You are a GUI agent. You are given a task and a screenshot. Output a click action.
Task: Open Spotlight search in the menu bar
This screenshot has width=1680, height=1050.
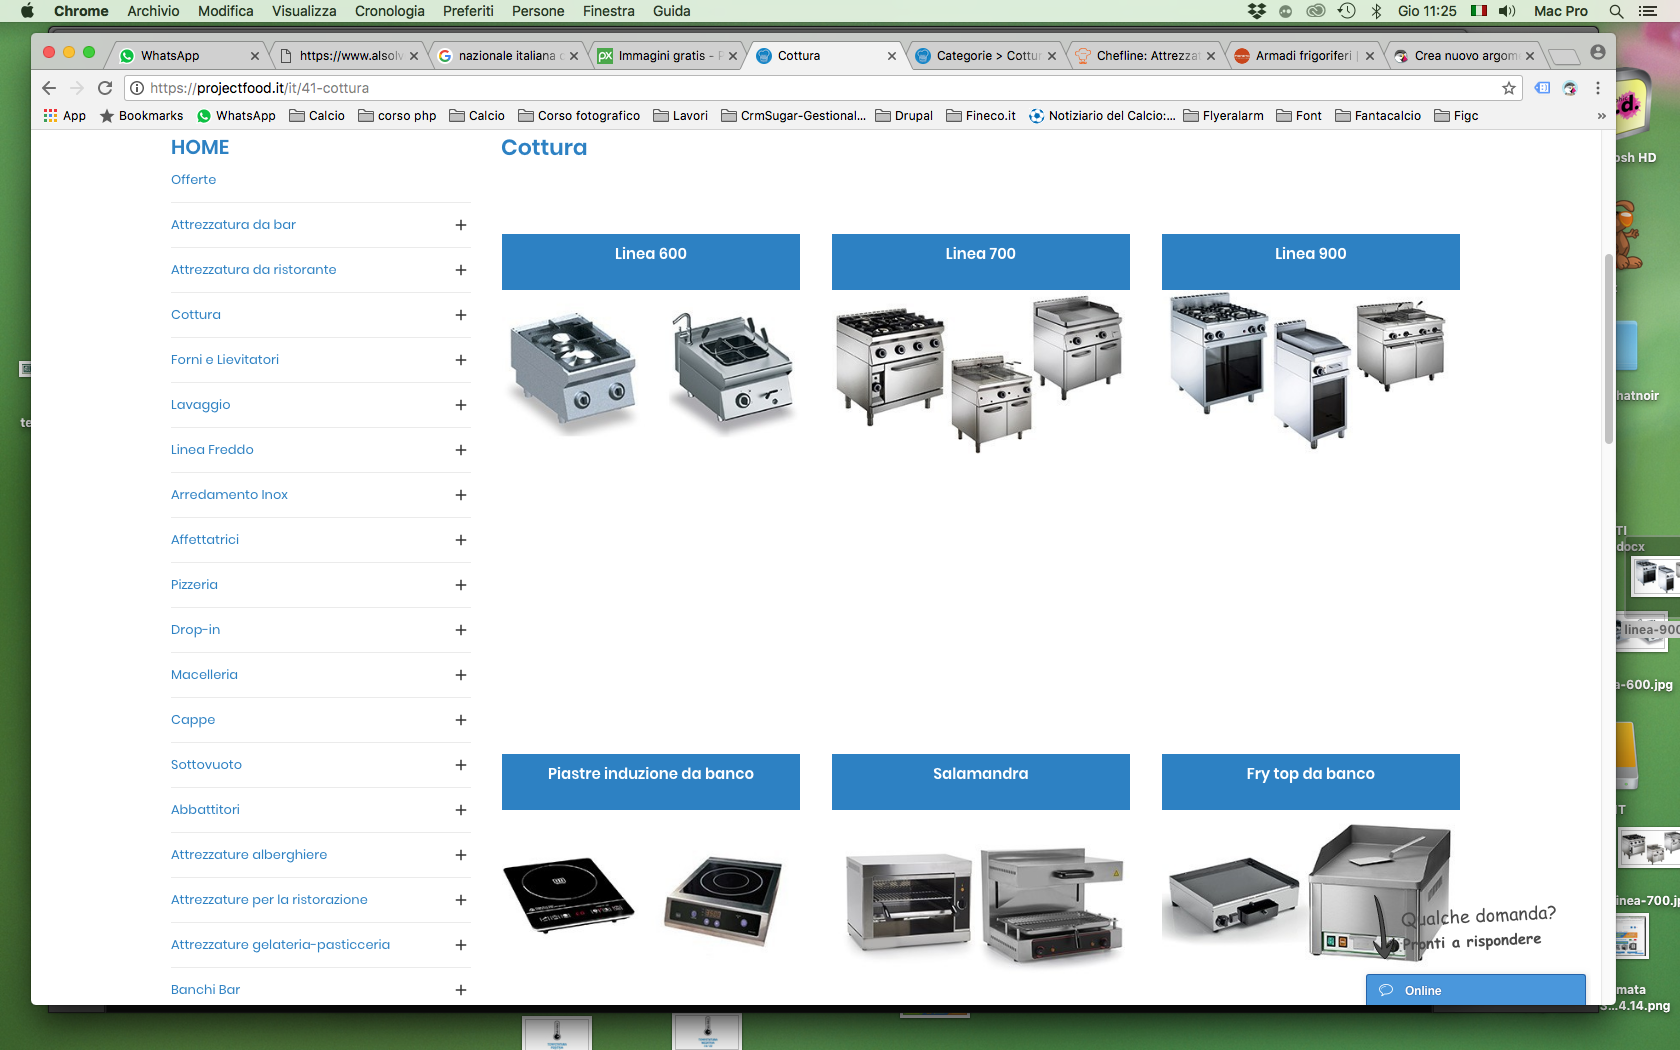pyautogui.click(x=1616, y=11)
